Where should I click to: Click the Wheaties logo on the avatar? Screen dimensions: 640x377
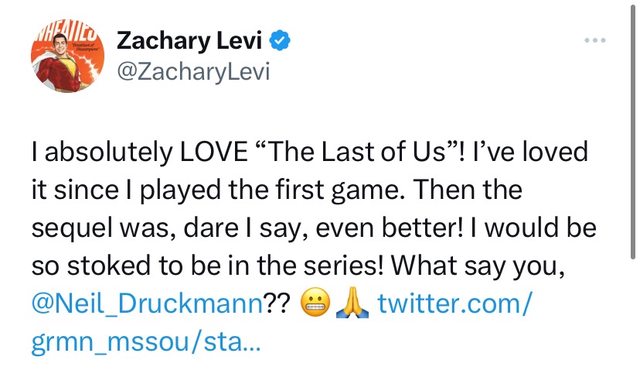pyautogui.click(x=65, y=32)
